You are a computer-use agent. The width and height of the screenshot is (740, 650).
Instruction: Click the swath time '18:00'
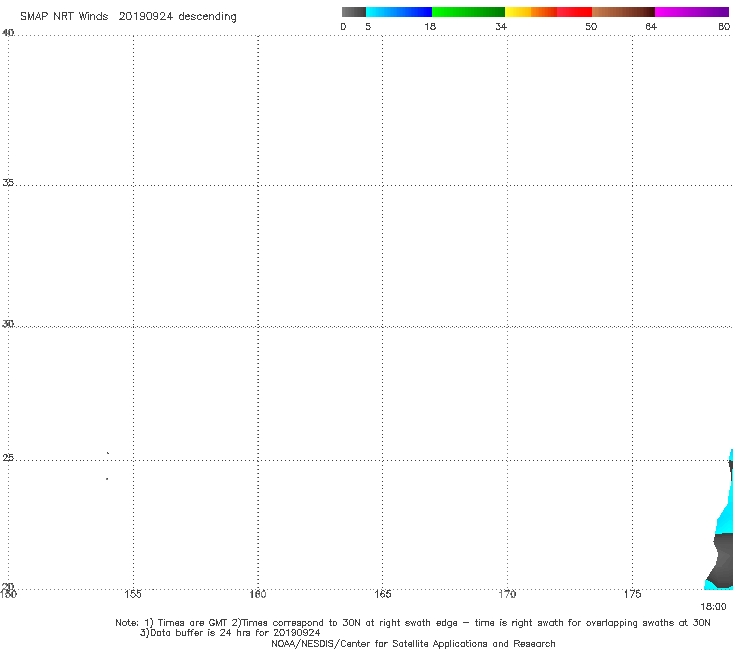[713, 607]
